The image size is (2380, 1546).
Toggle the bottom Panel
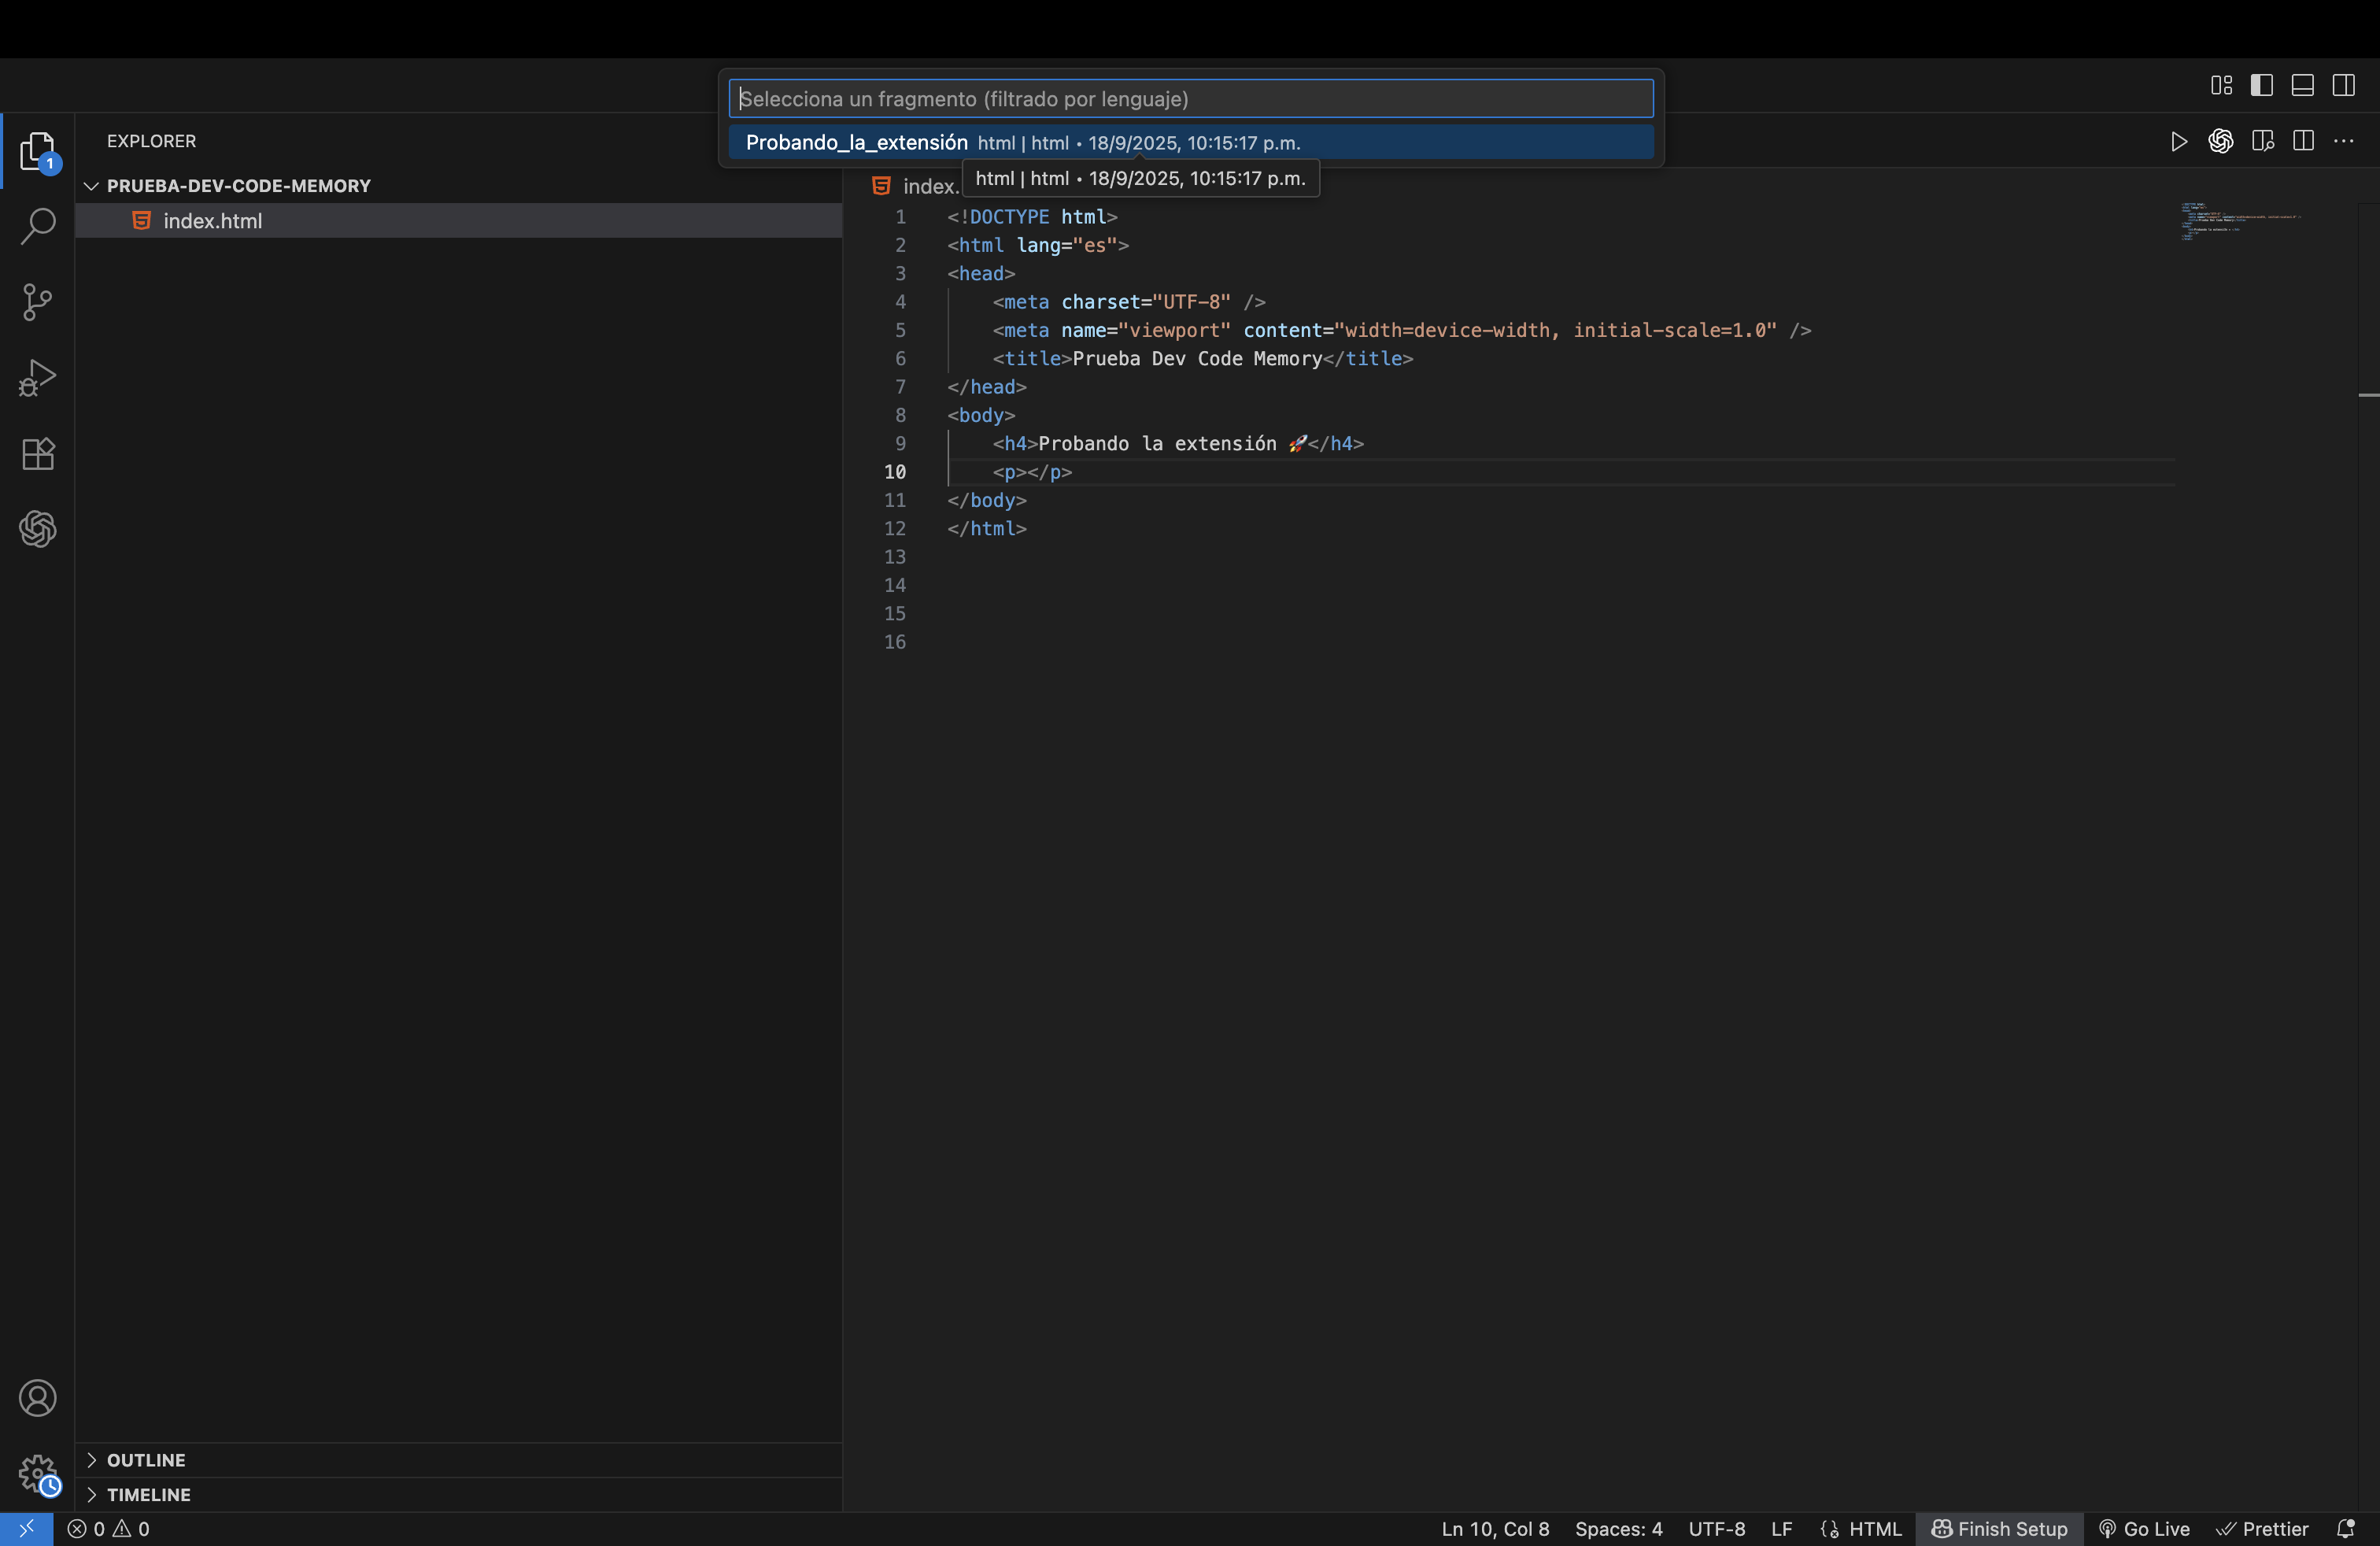pos(2303,85)
